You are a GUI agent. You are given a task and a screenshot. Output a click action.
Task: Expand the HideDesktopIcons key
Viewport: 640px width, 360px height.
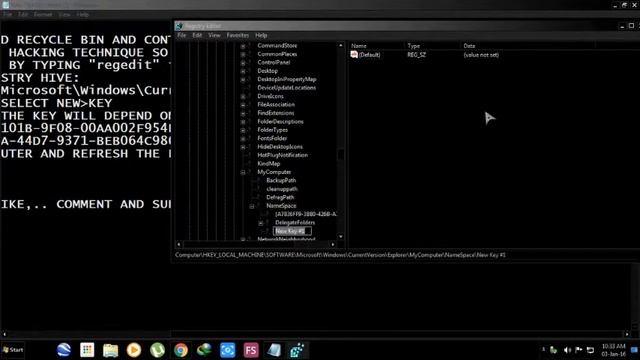(243, 147)
